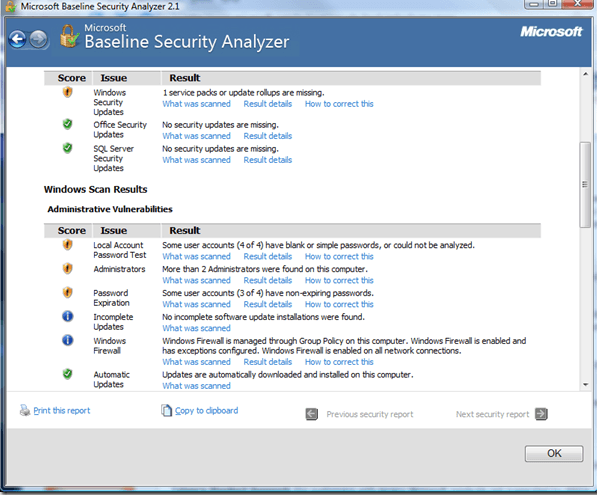Click the green check shield for Automatic Updates
The height and width of the screenshot is (495, 597).
[67, 374]
